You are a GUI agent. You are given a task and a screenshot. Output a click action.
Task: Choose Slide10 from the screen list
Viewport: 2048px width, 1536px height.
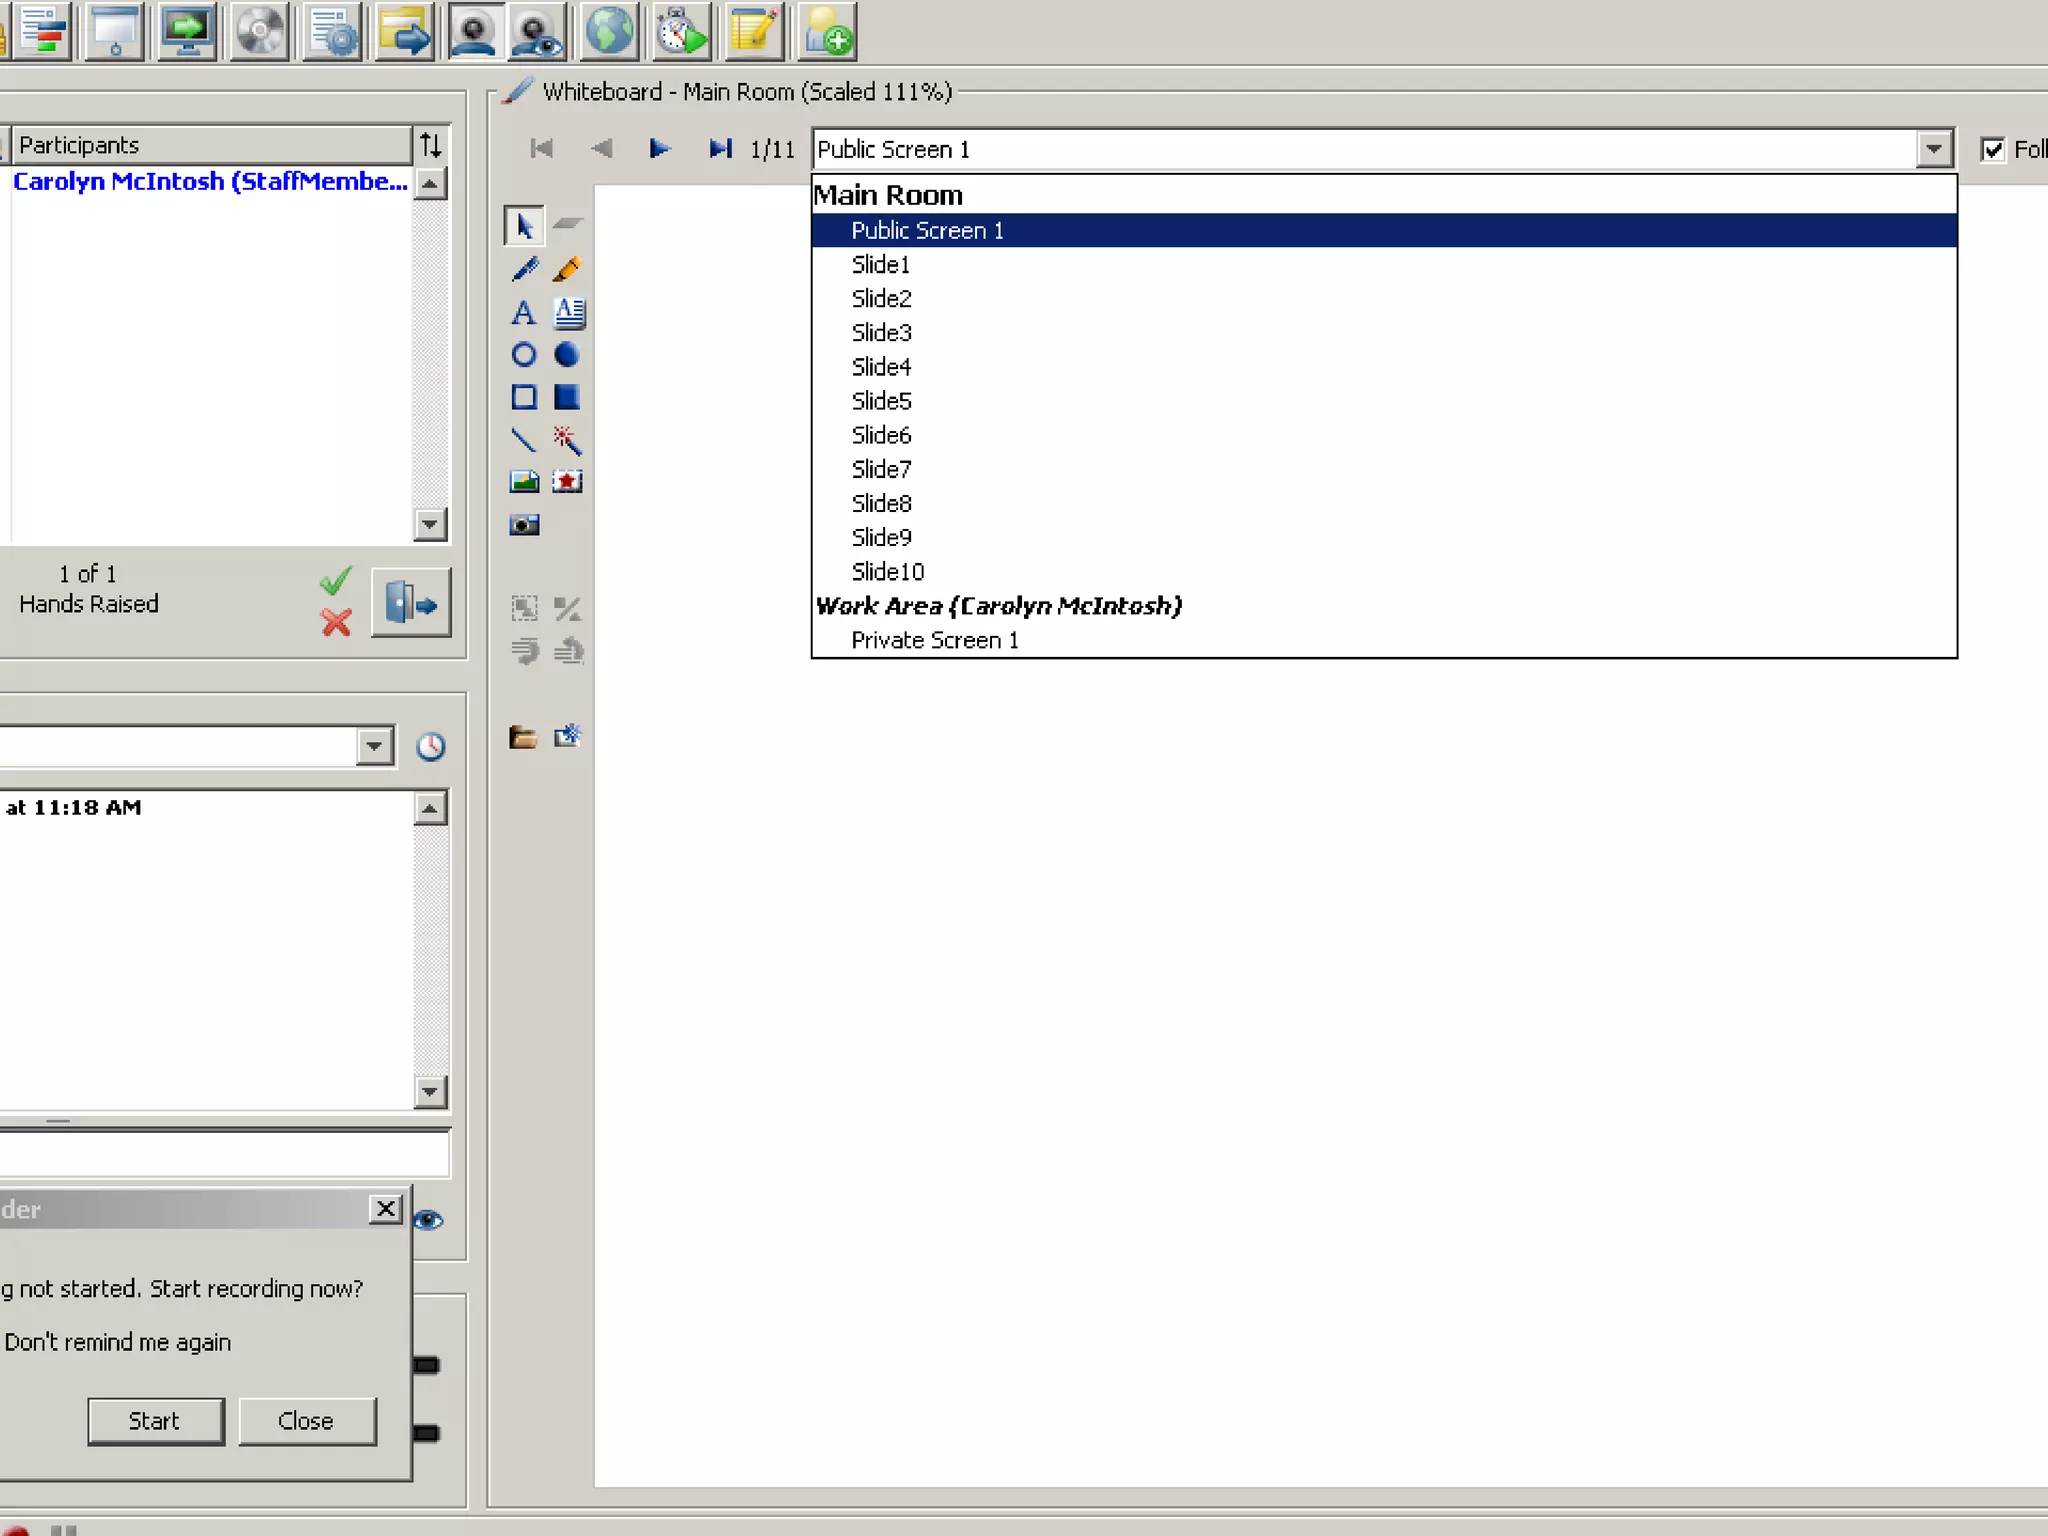tap(1384, 571)
